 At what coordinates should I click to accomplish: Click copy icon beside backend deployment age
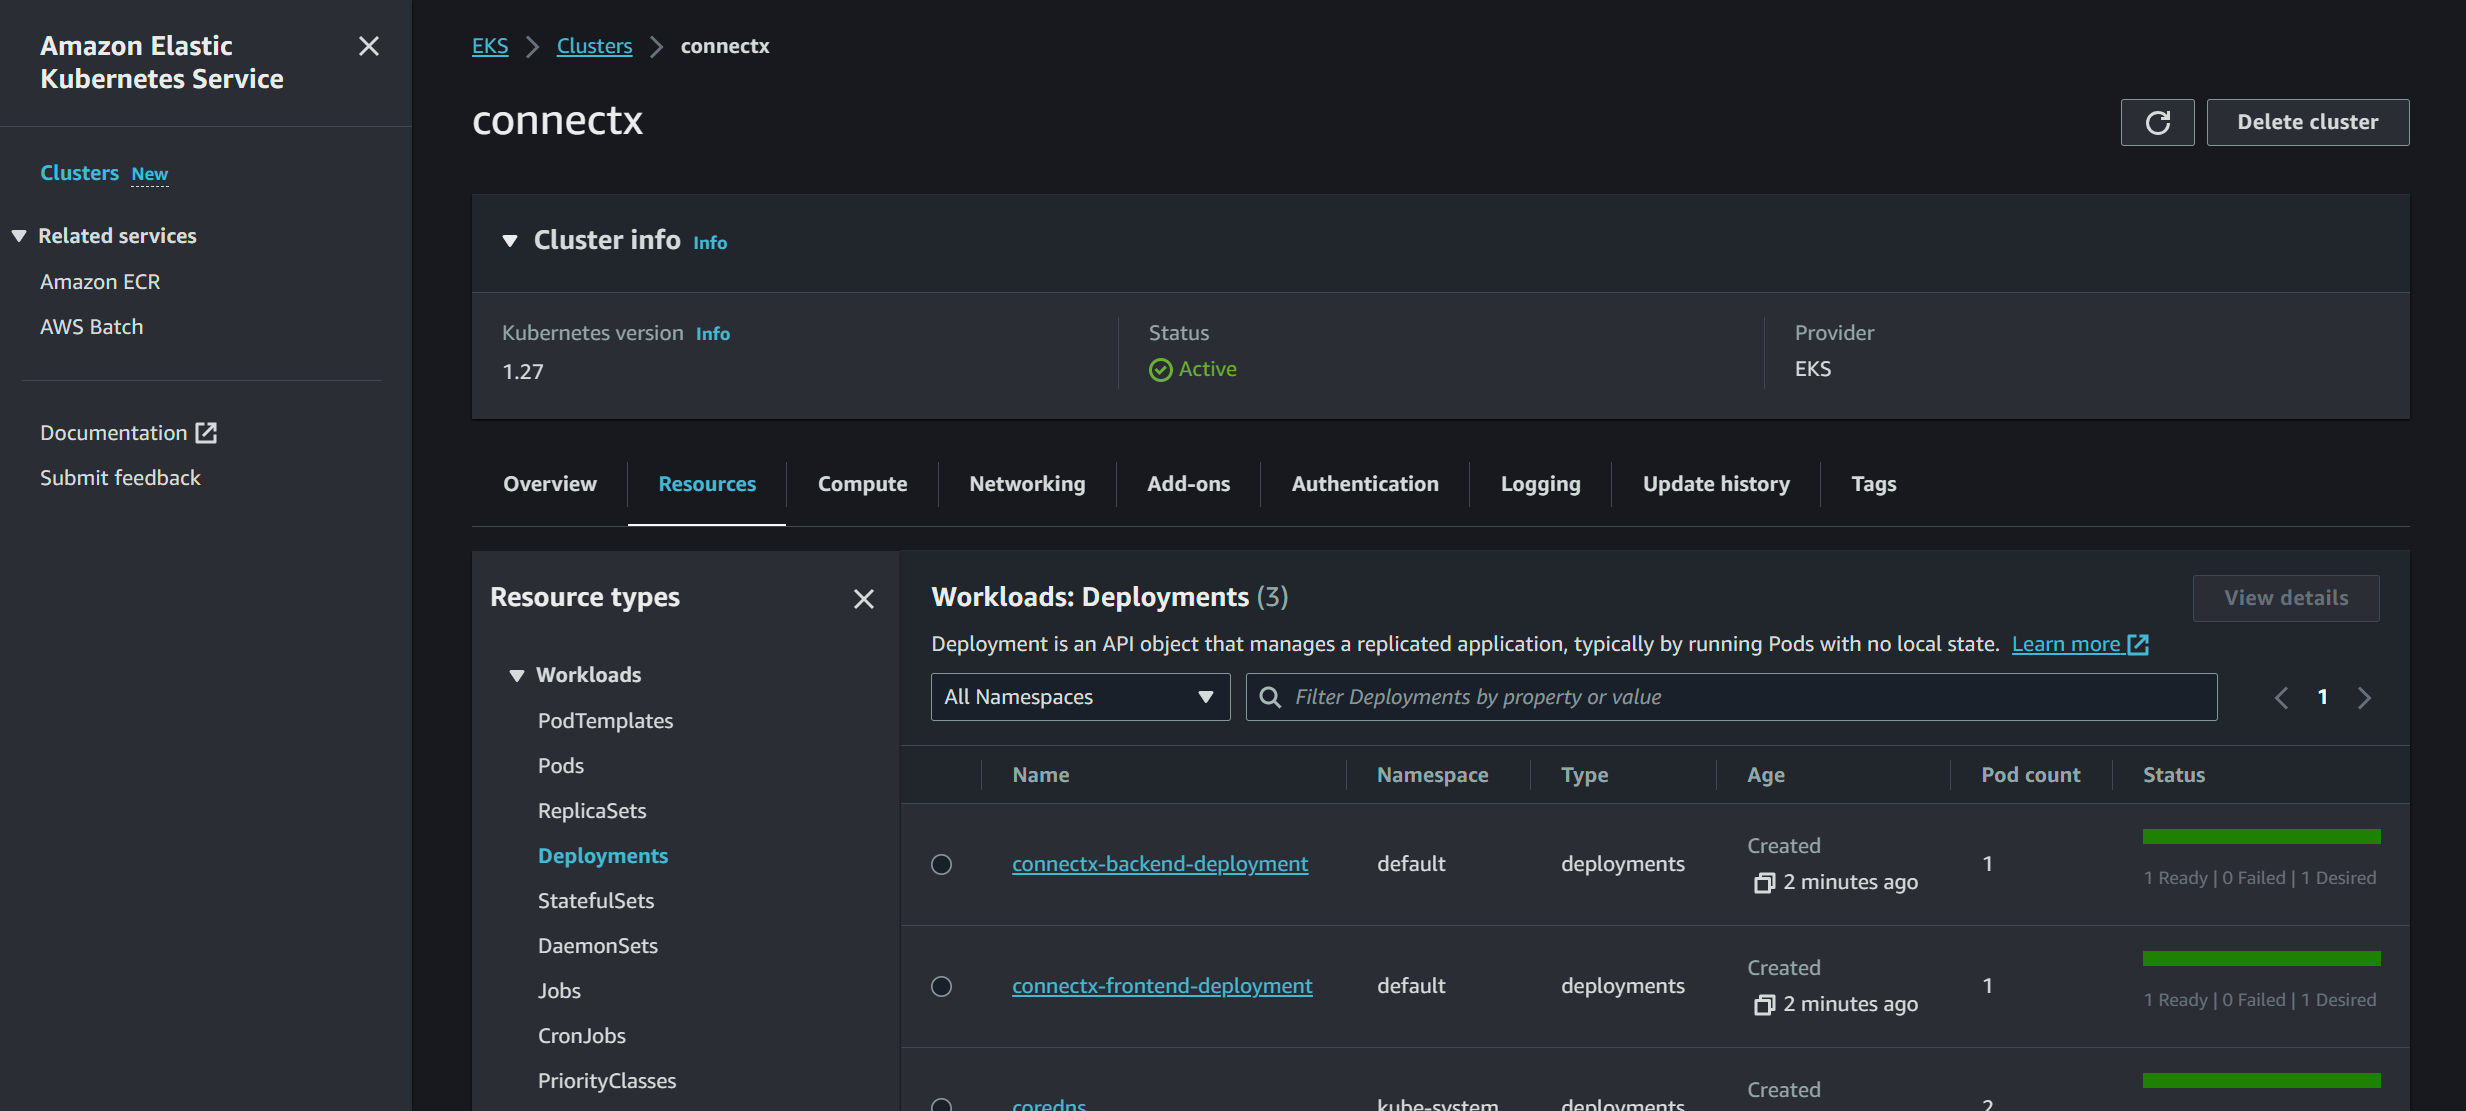click(x=1764, y=882)
